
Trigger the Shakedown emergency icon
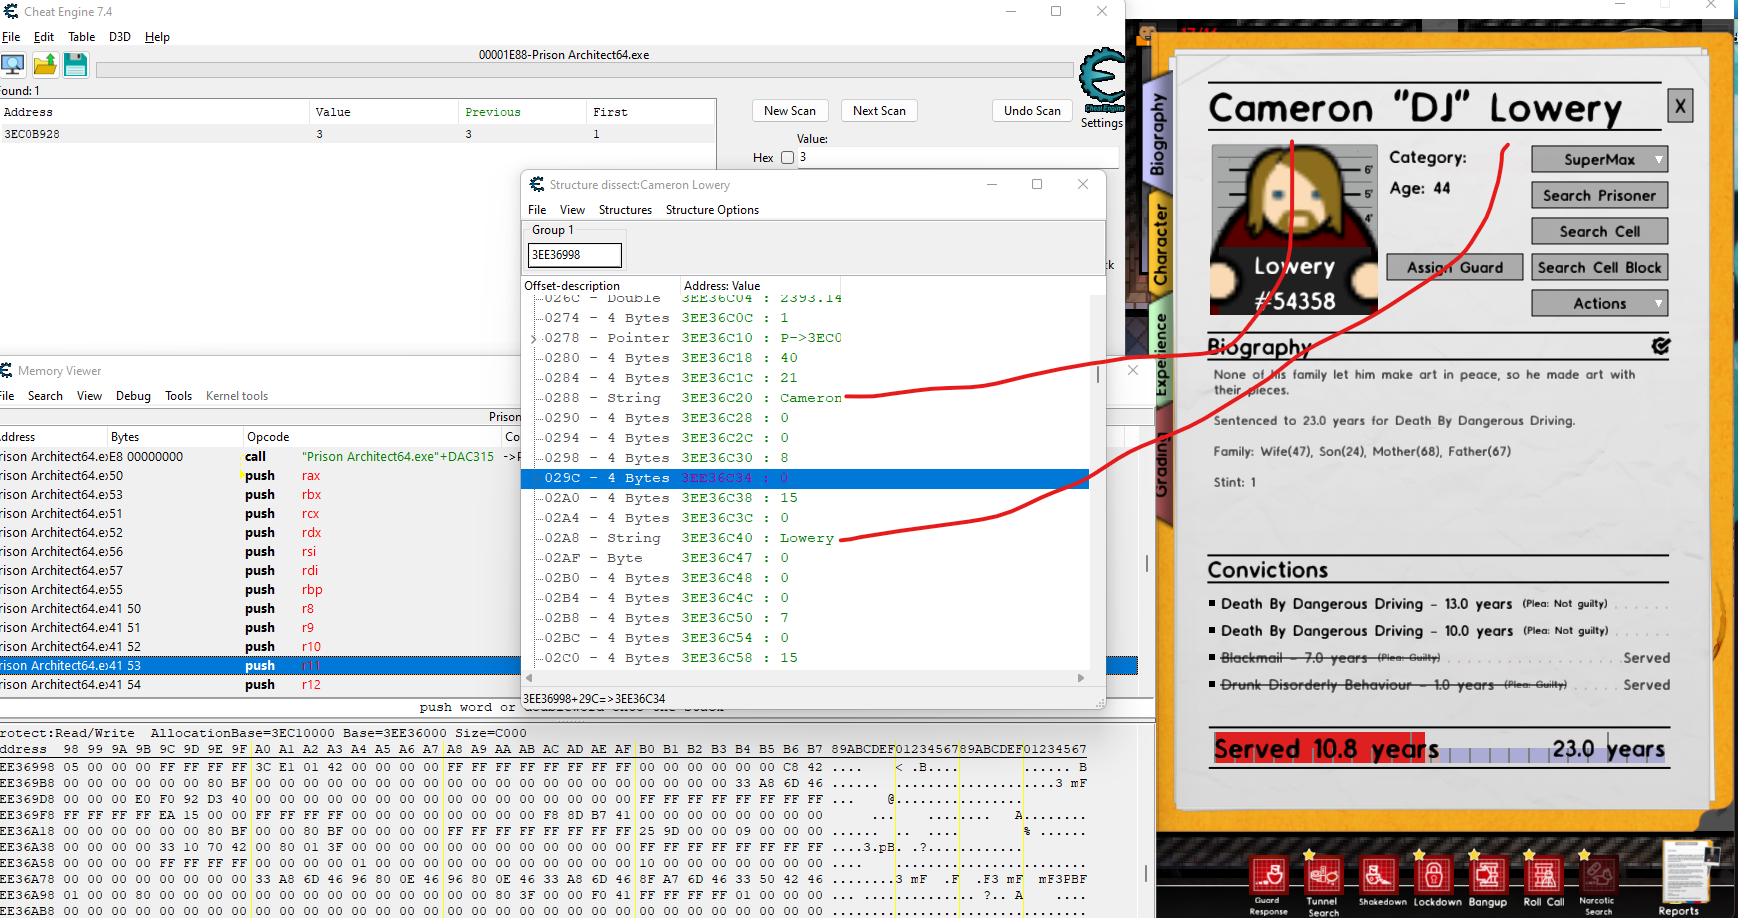(1379, 875)
